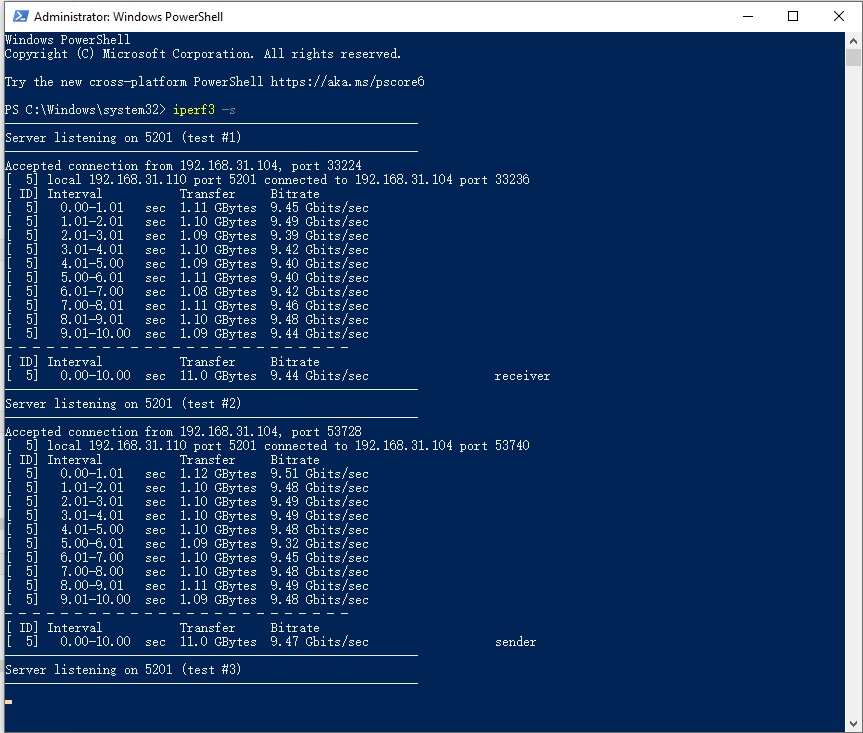Click the blinking cursor at the bottom
Screen dimensions: 863x733
coord(9,702)
